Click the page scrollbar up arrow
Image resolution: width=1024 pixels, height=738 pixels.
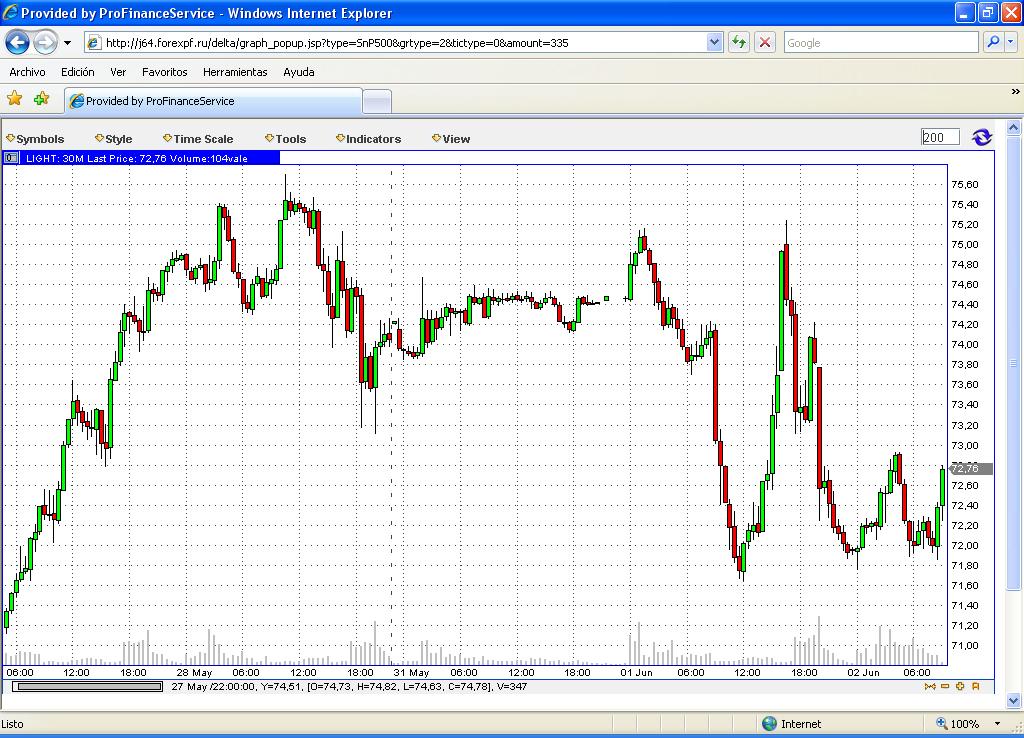tap(1014, 127)
